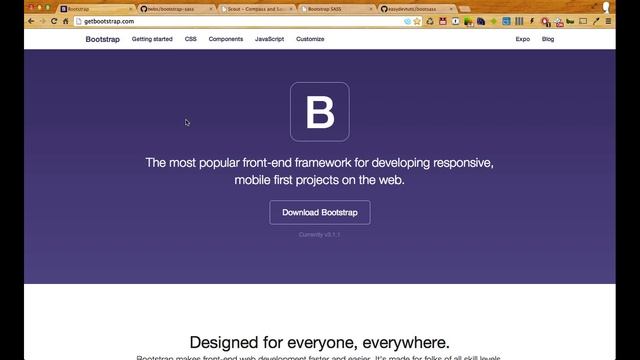This screenshot has height=360, width=640.
Task: Select the eyedropper color picker extension
Action: [x=596, y=22]
